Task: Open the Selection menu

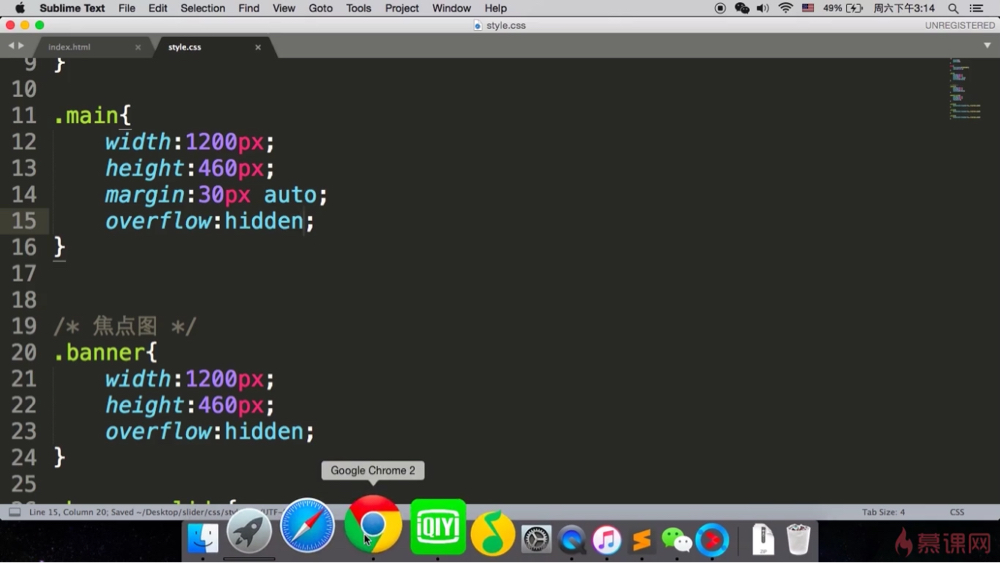Action: [x=203, y=8]
